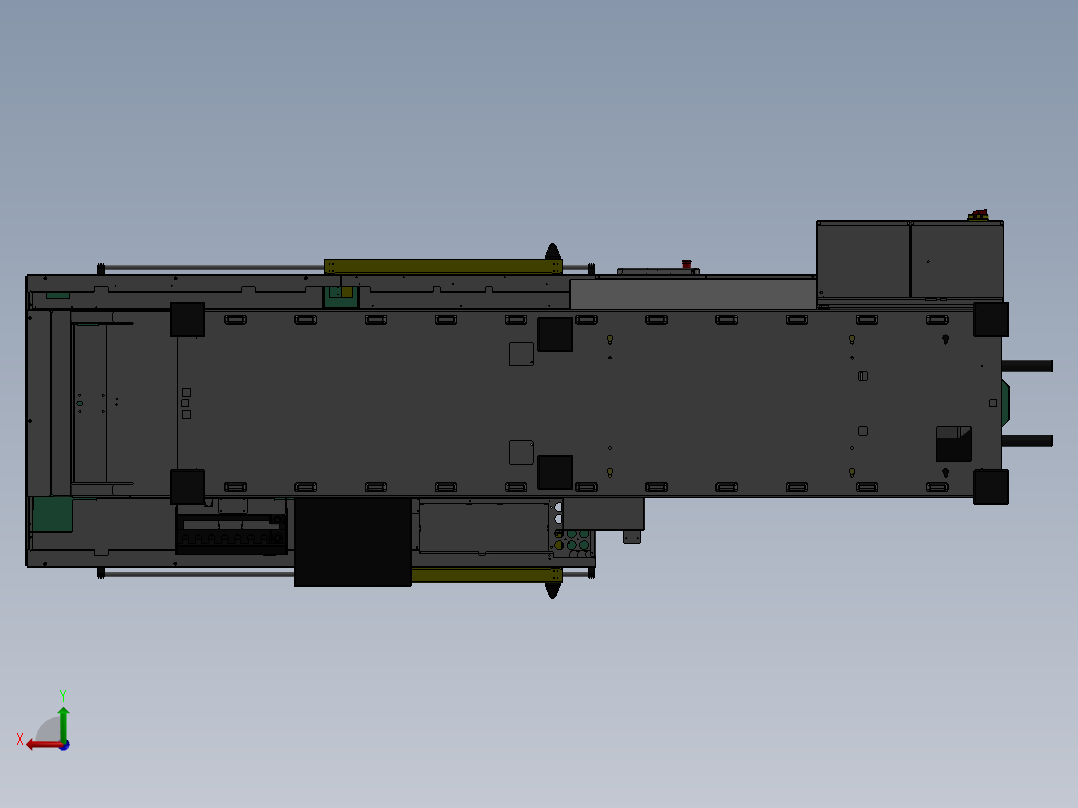Select the large black box under the machine
Image resolution: width=1078 pixels, height=808 pixels.
coord(353,542)
